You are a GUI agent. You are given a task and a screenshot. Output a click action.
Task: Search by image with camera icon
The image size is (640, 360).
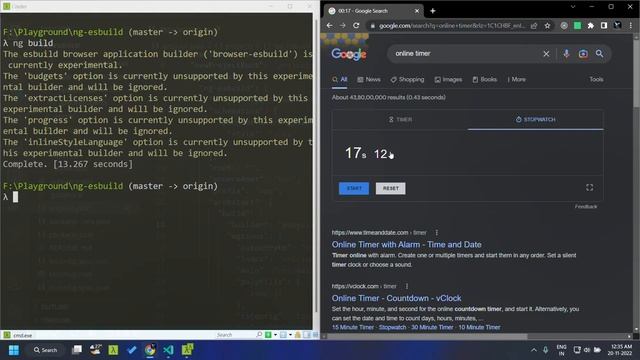tap(583, 54)
